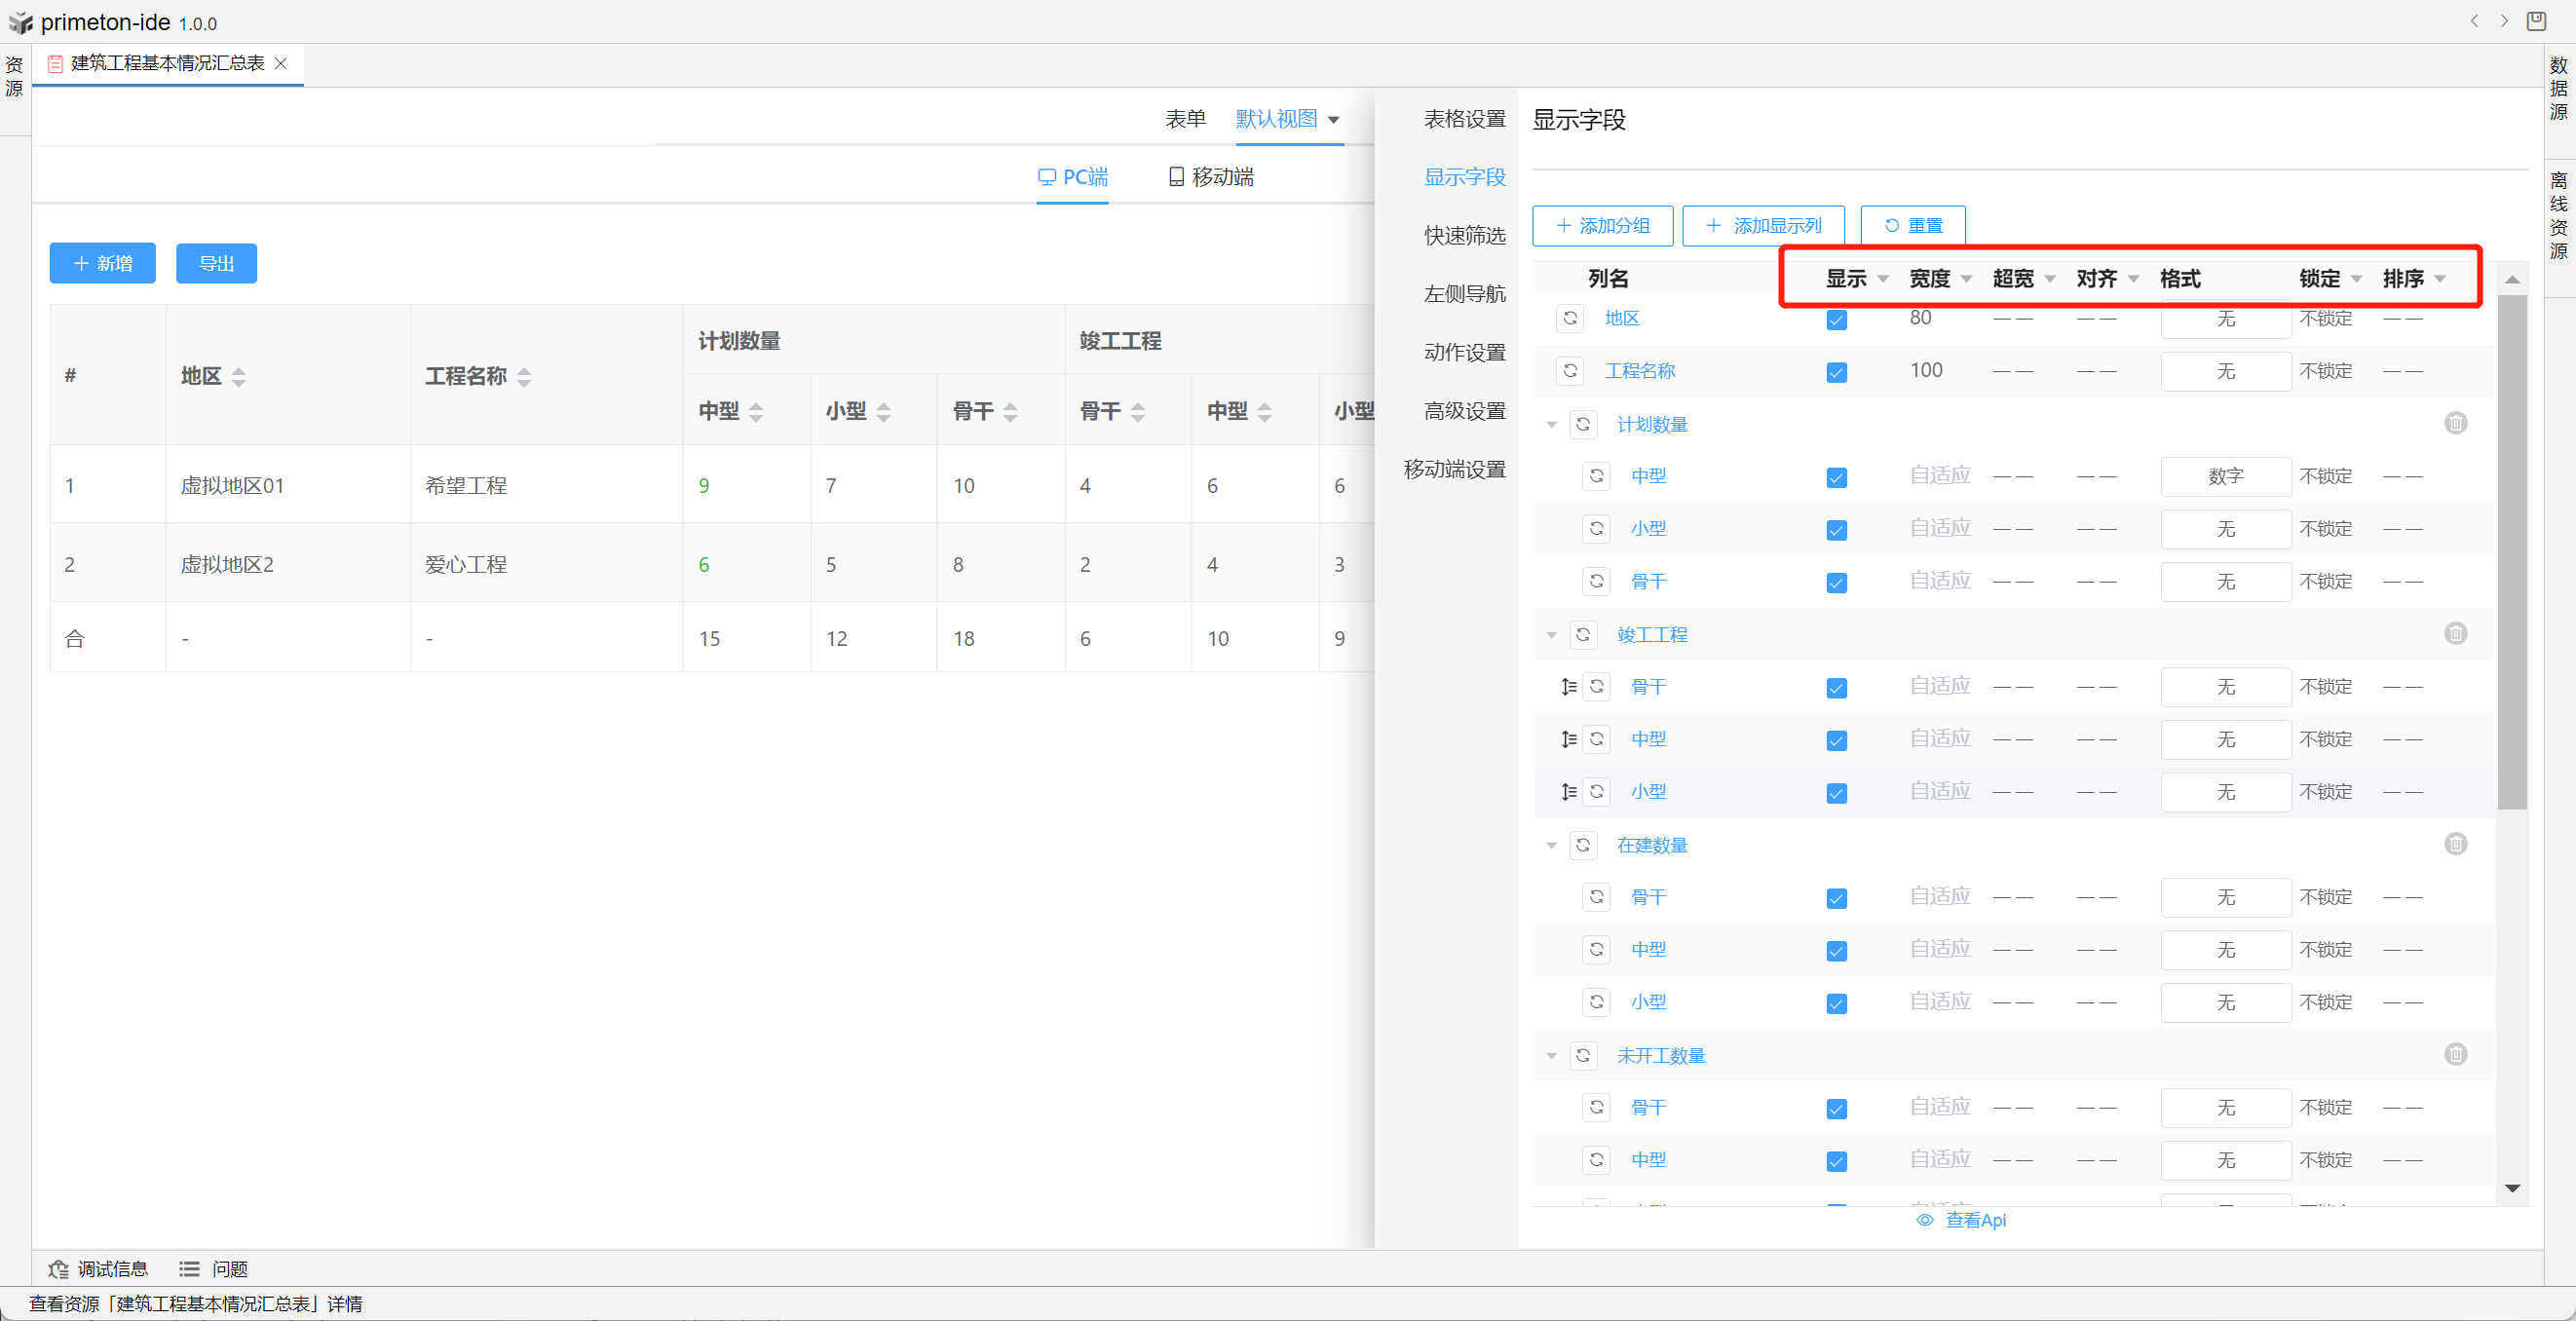Click the debug info bug icon
2576x1321 pixels.
58,1269
